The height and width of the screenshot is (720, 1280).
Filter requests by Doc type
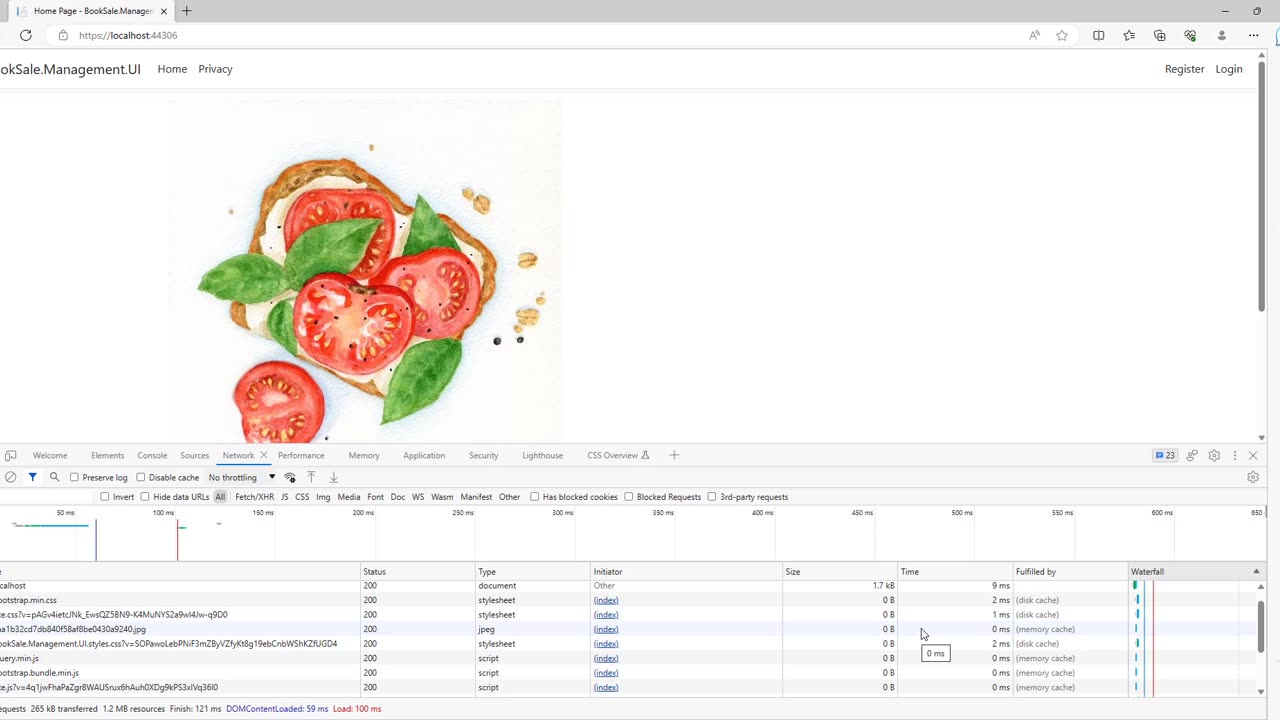398,496
